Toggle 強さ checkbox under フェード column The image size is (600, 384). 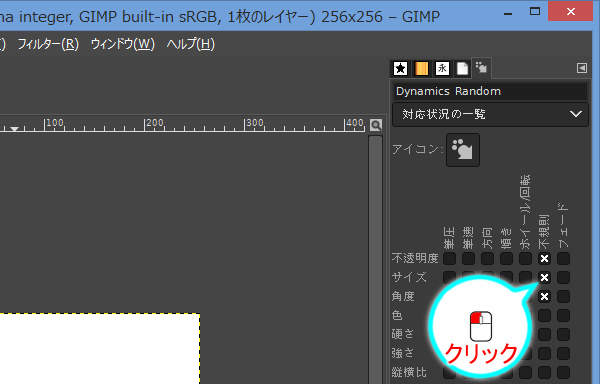tap(563, 353)
